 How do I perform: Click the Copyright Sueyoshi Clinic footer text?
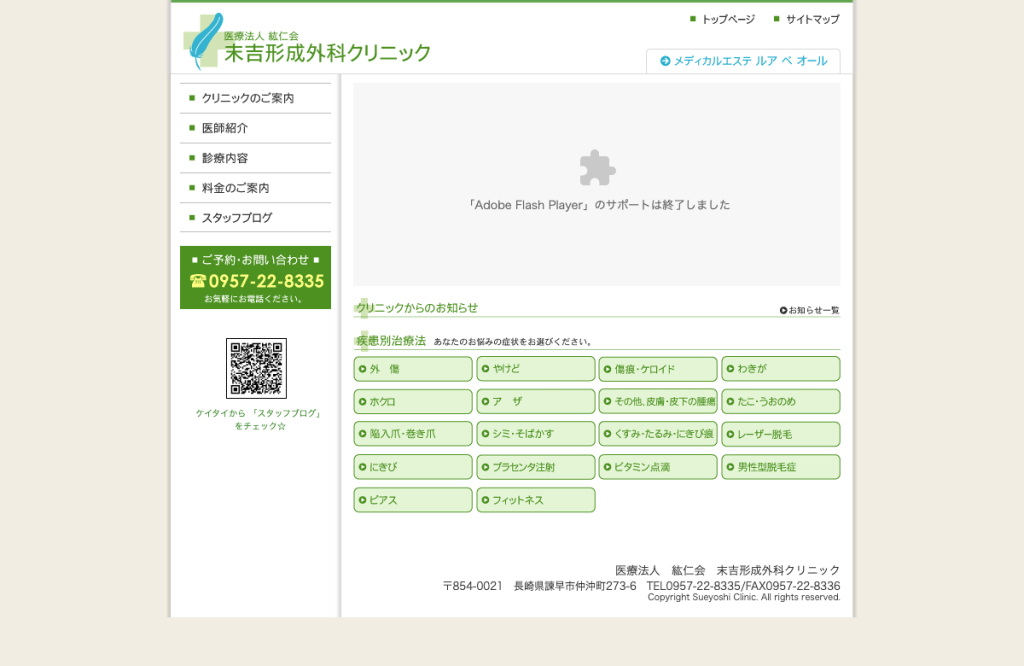(744, 597)
